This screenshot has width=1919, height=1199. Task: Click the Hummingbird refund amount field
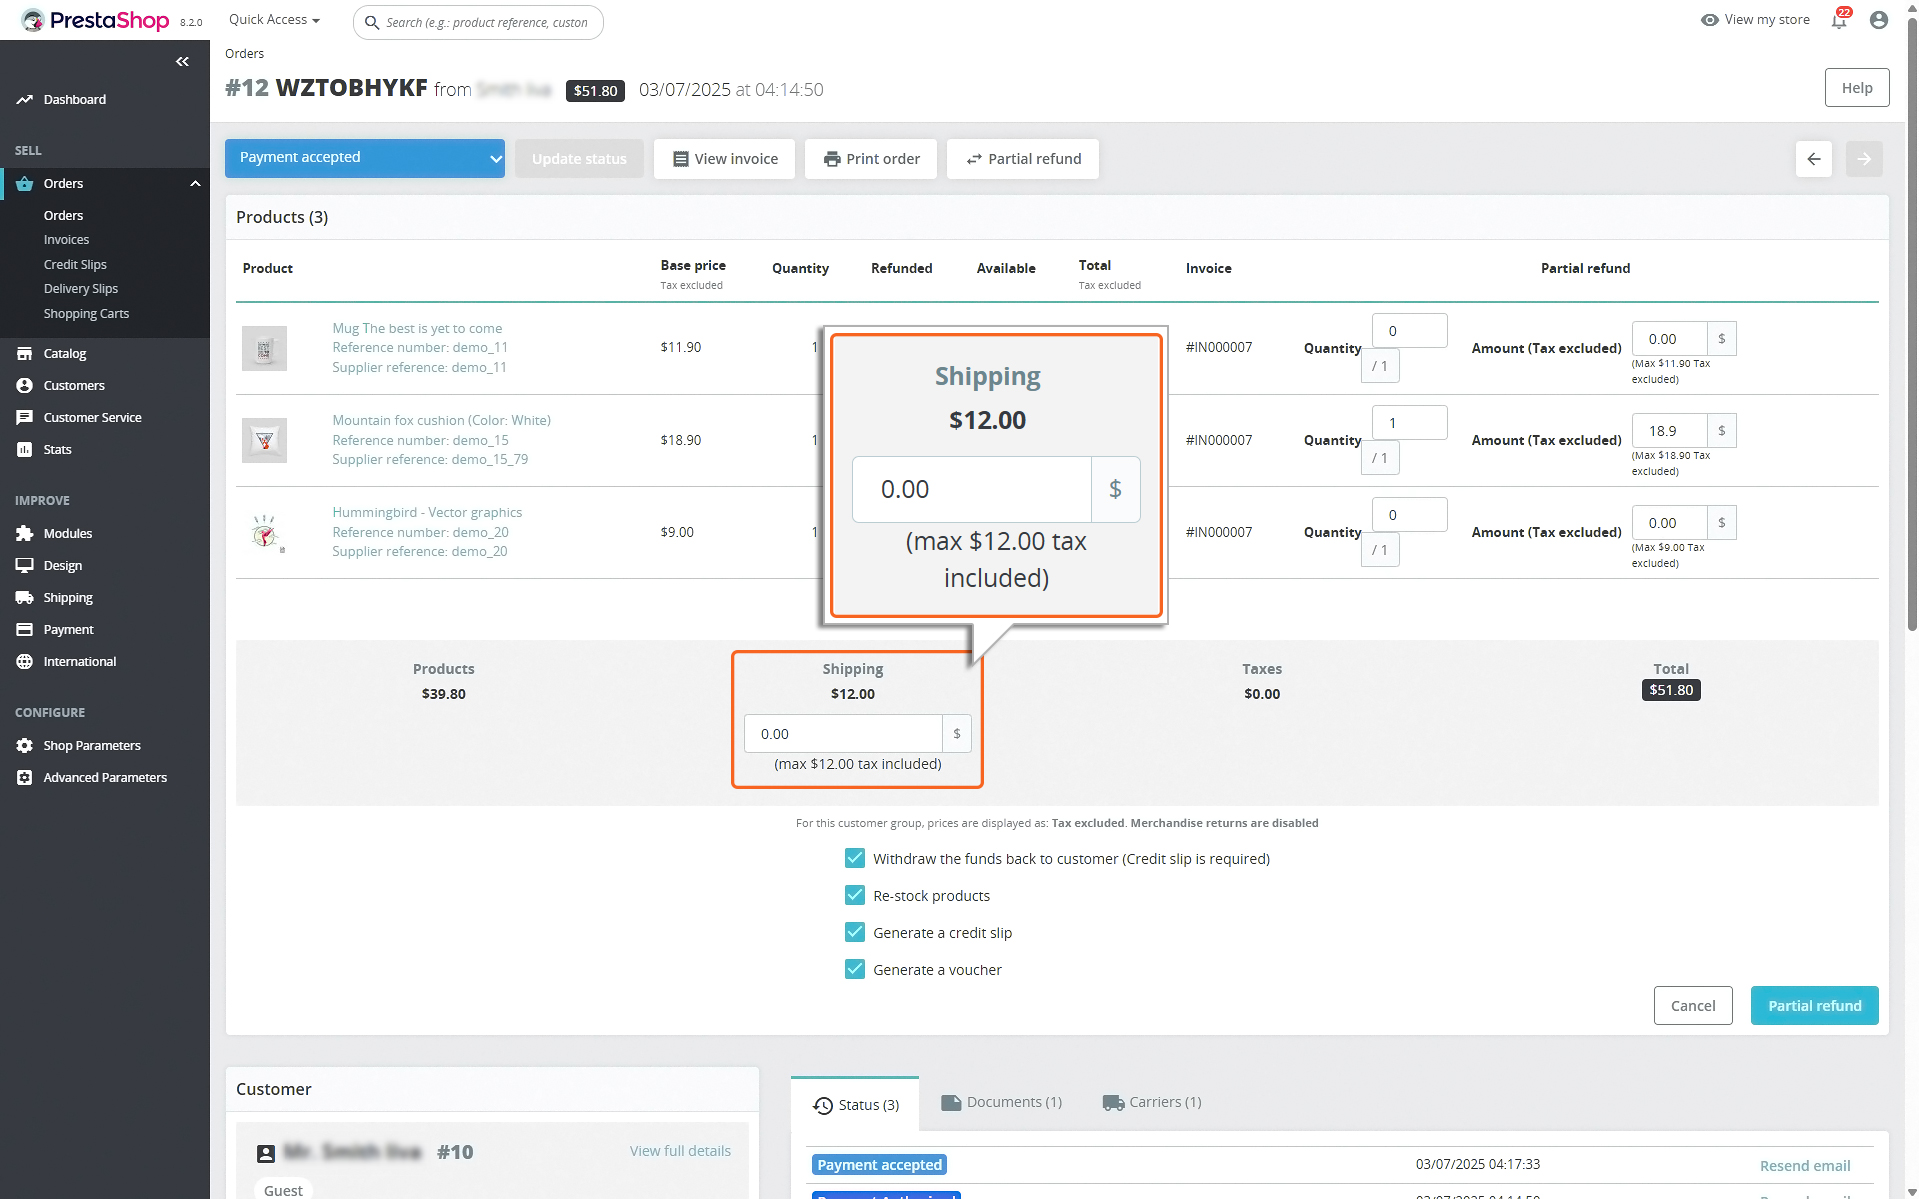click(1669, 523)
